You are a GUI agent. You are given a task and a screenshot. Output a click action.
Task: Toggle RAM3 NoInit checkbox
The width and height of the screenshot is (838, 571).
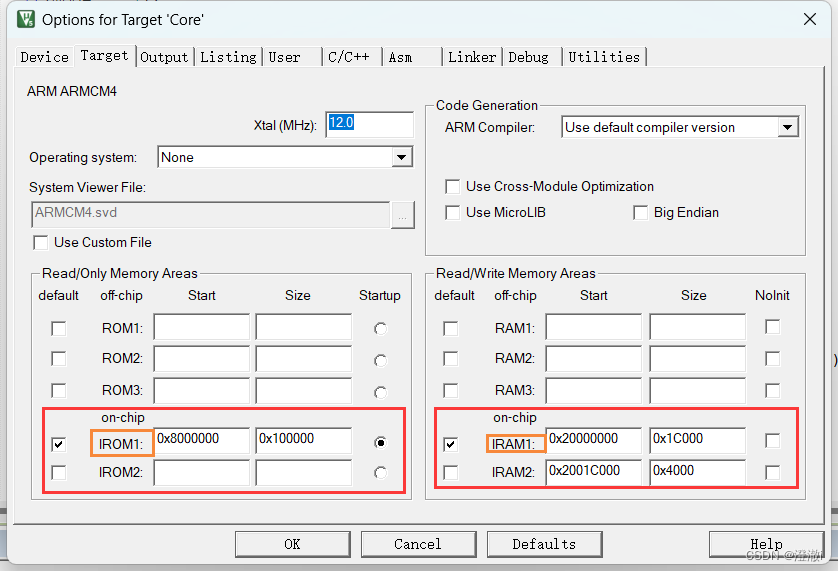click(772, 391)
